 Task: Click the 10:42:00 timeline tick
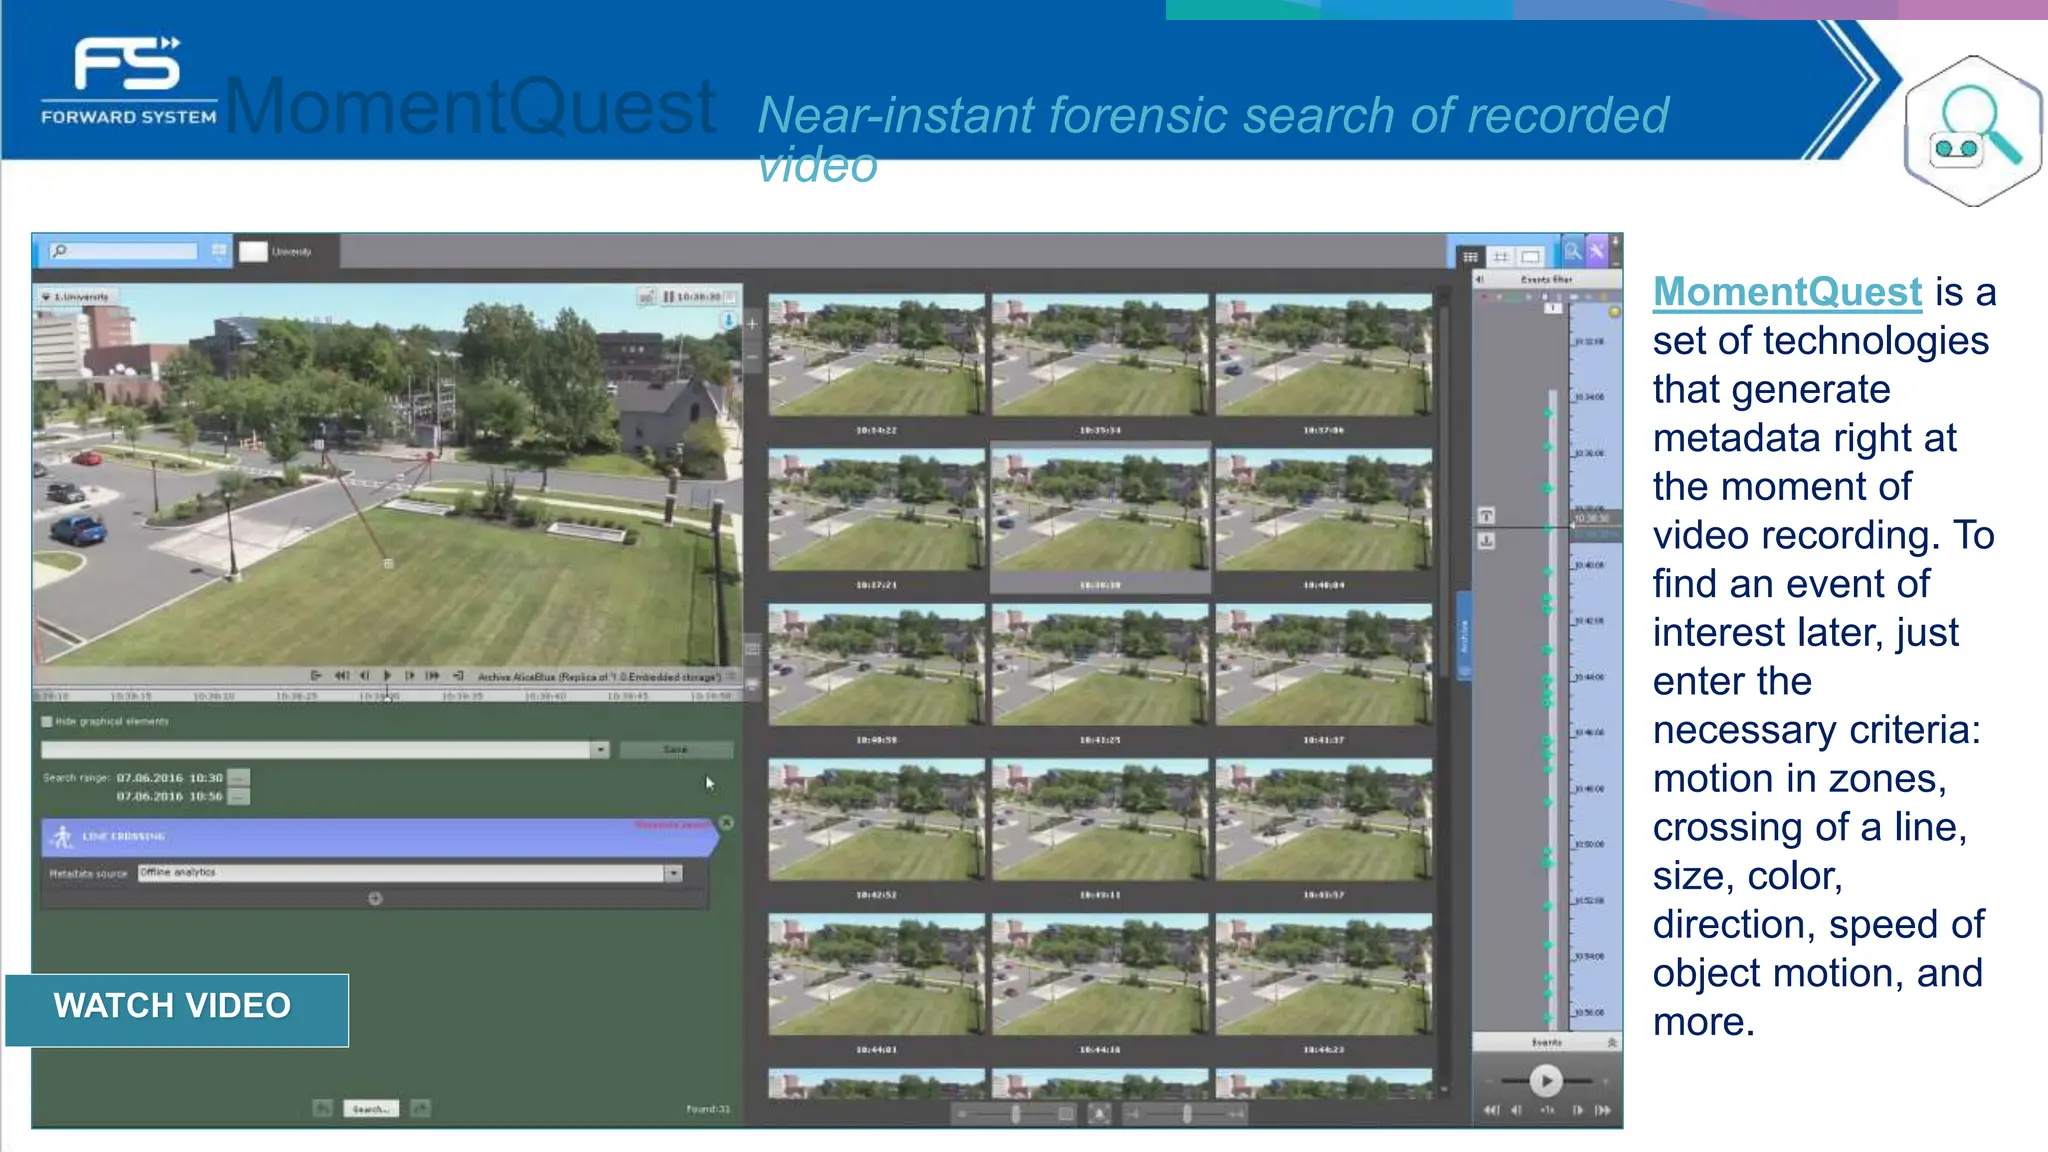pyautogui.click(x=1591, y=621)
